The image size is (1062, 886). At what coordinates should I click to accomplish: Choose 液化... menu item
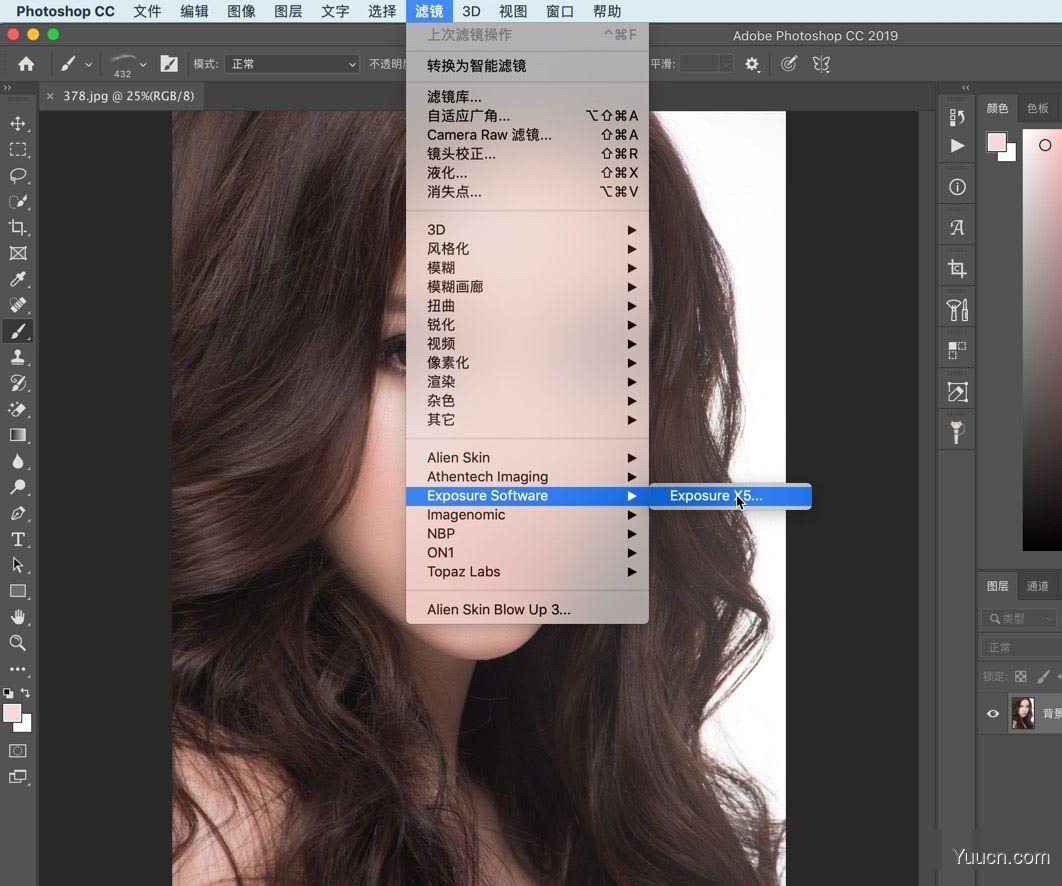click(527, 173)
